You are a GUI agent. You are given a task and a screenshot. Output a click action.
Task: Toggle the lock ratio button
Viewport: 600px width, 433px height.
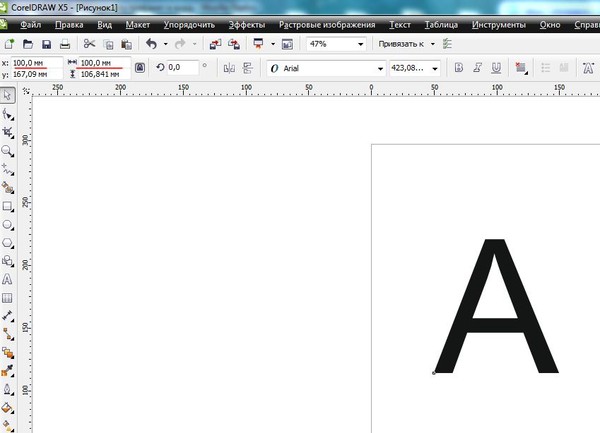point(140,68)
